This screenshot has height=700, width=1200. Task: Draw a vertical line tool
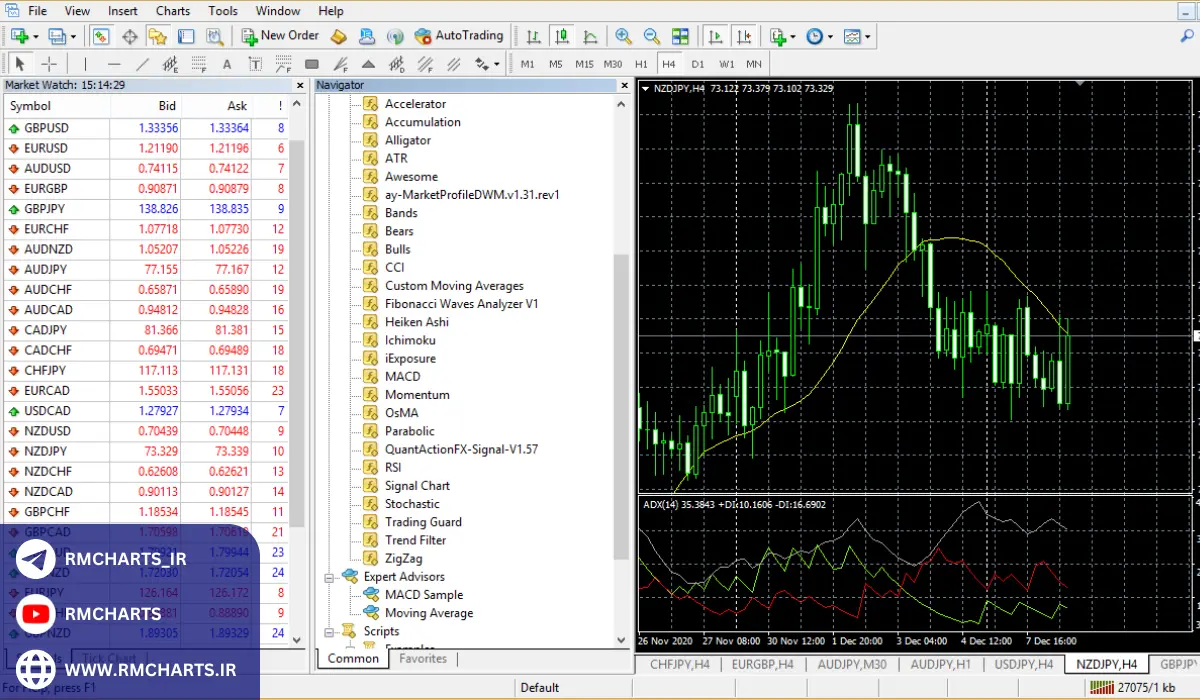tap(85, 64)
